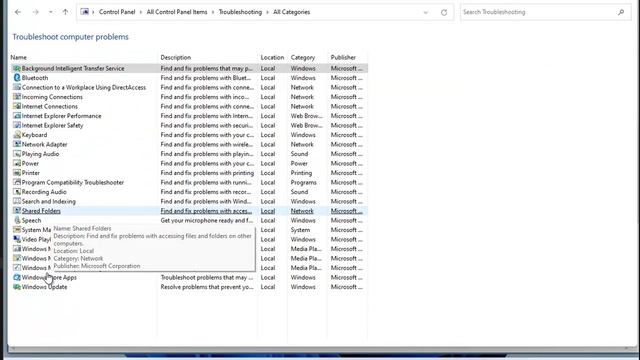This screenshot has height=360, width=640.
Task: Click the Internet Connections icon
Action: 17,106
